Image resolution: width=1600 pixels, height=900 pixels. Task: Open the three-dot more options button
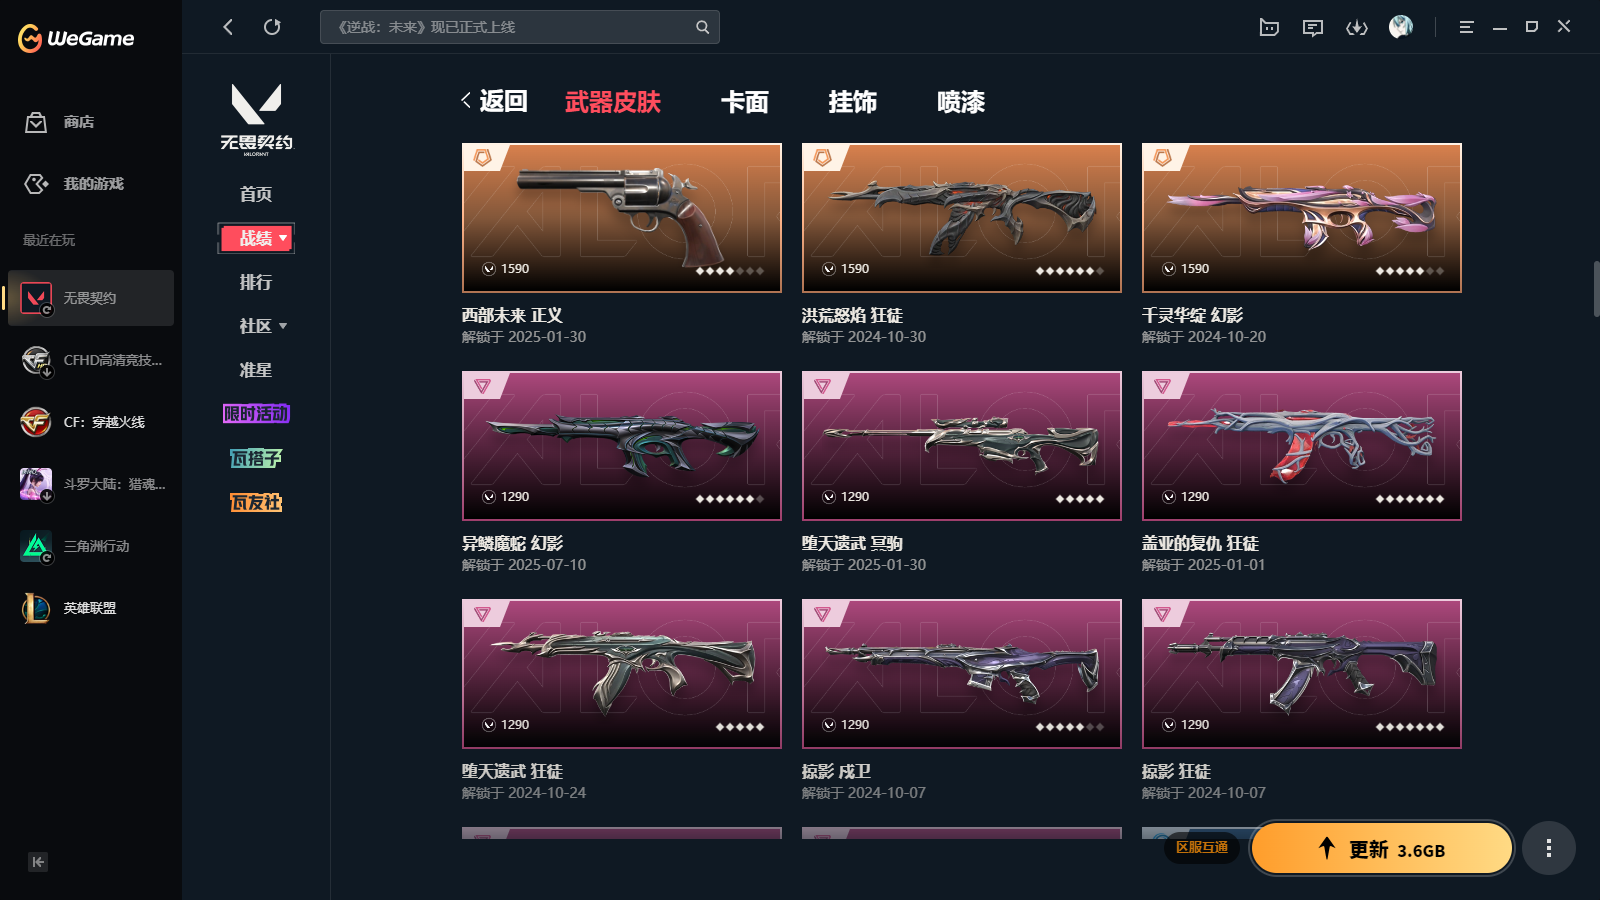[x=1549, y=848]
